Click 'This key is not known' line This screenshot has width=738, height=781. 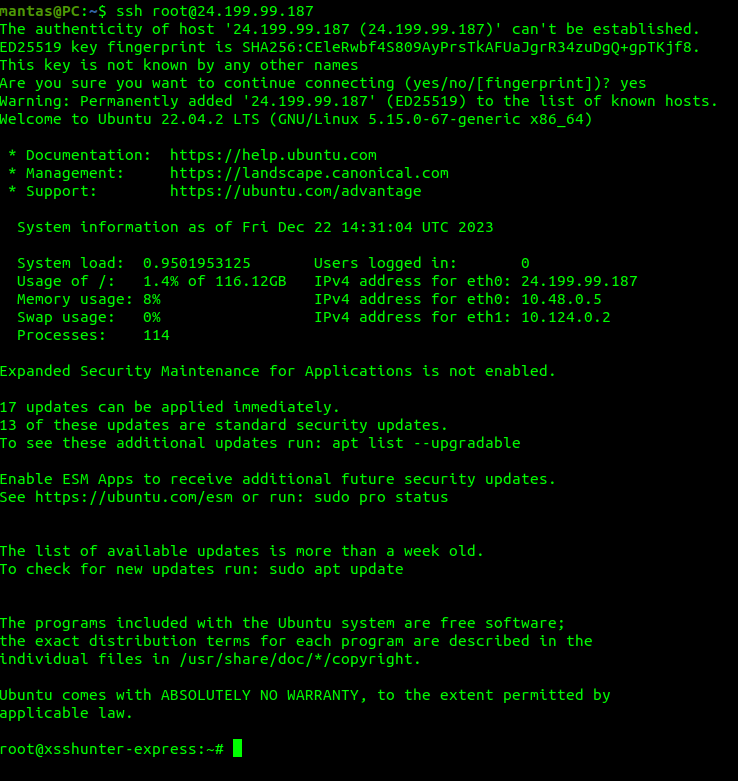(x=179, y=65)
